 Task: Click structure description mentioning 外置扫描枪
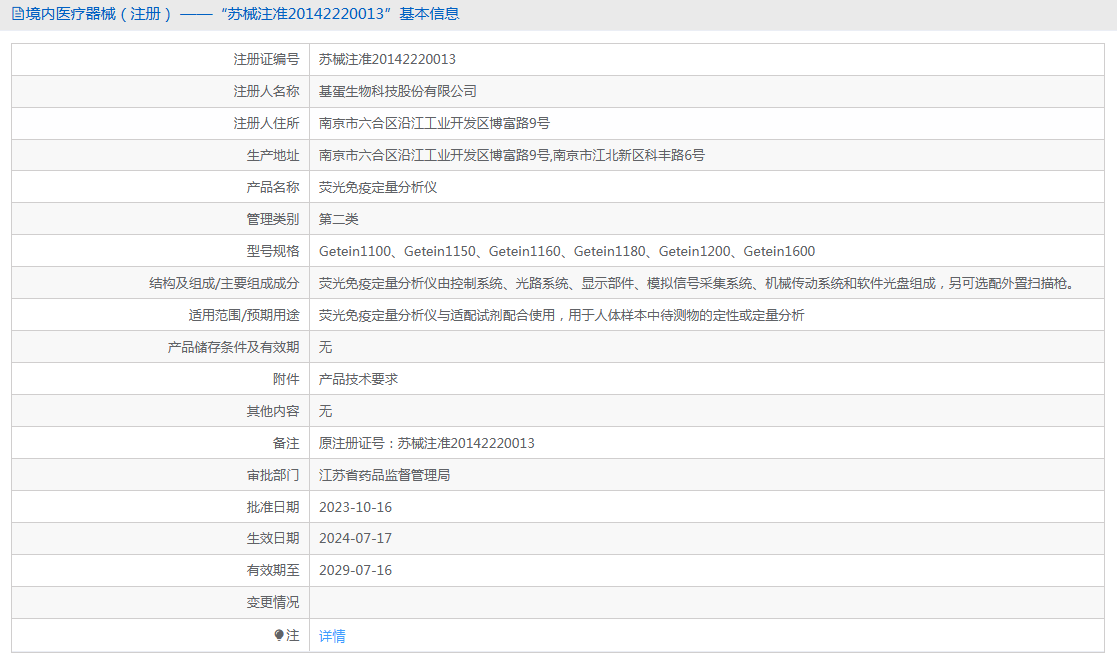[696, 283]
